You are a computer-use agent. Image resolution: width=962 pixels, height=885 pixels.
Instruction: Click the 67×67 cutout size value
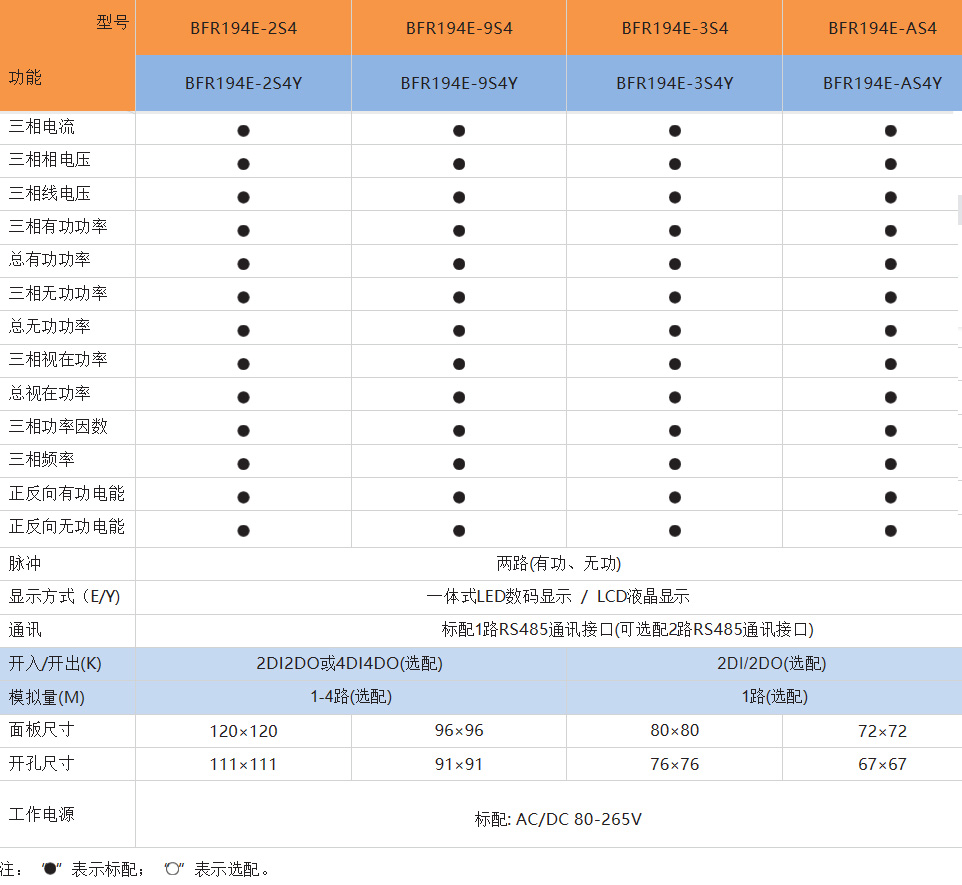(x=882, y=764)
